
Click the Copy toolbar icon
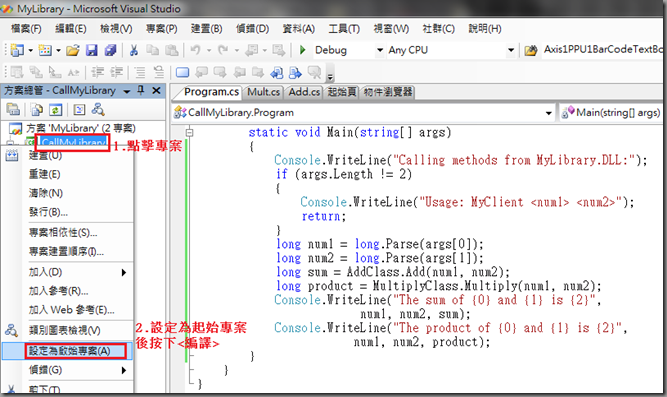click(152, 50)
